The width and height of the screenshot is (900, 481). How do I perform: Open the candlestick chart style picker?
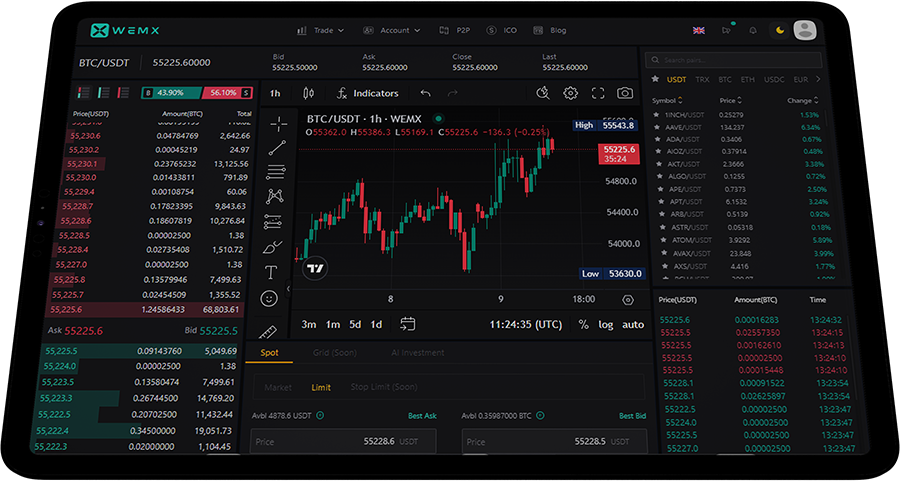tap(308, 93)
